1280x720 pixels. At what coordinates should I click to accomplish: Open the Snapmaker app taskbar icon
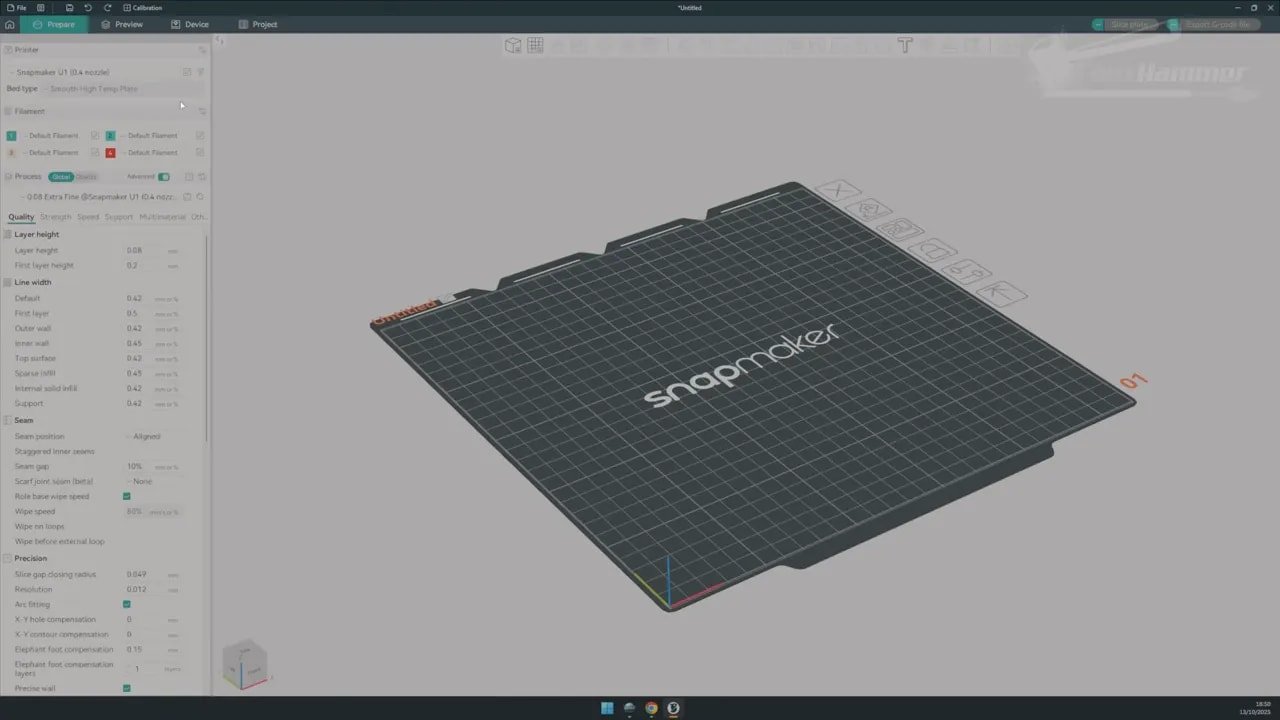(673, 708)
